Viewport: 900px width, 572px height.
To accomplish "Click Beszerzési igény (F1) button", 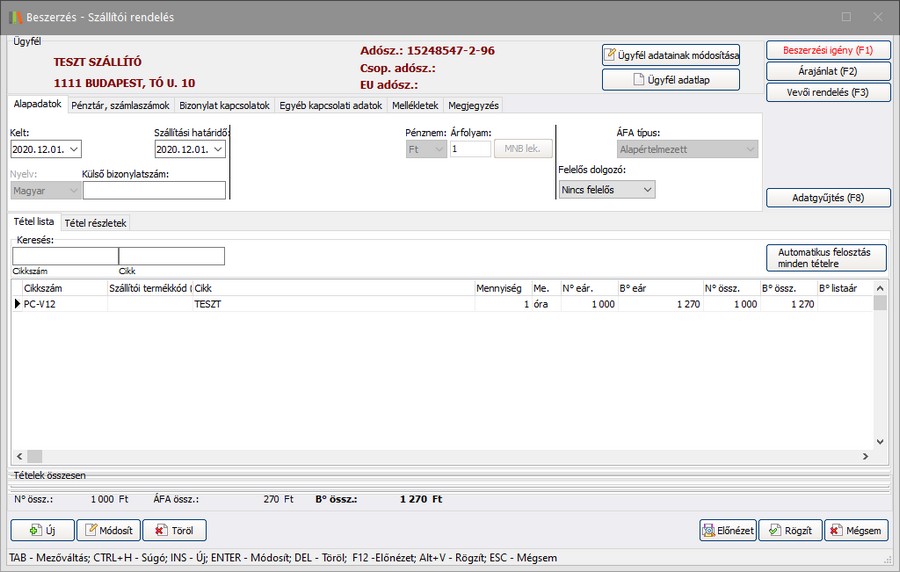I will 827,50.
